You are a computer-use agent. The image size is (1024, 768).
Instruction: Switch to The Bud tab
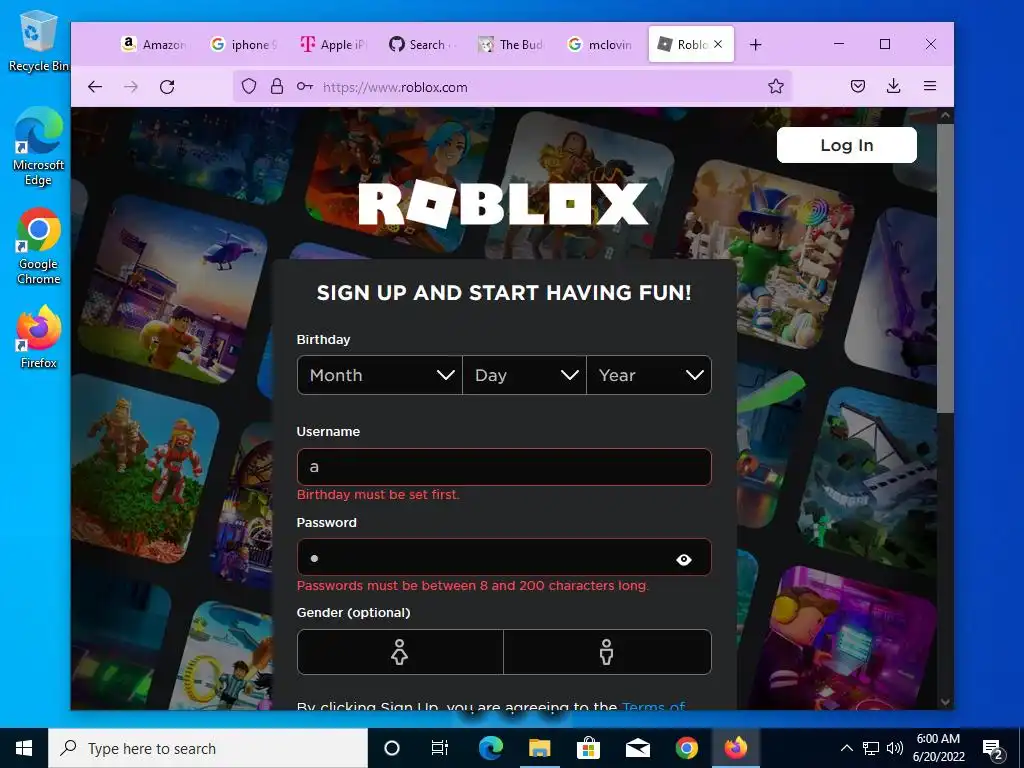512,44
